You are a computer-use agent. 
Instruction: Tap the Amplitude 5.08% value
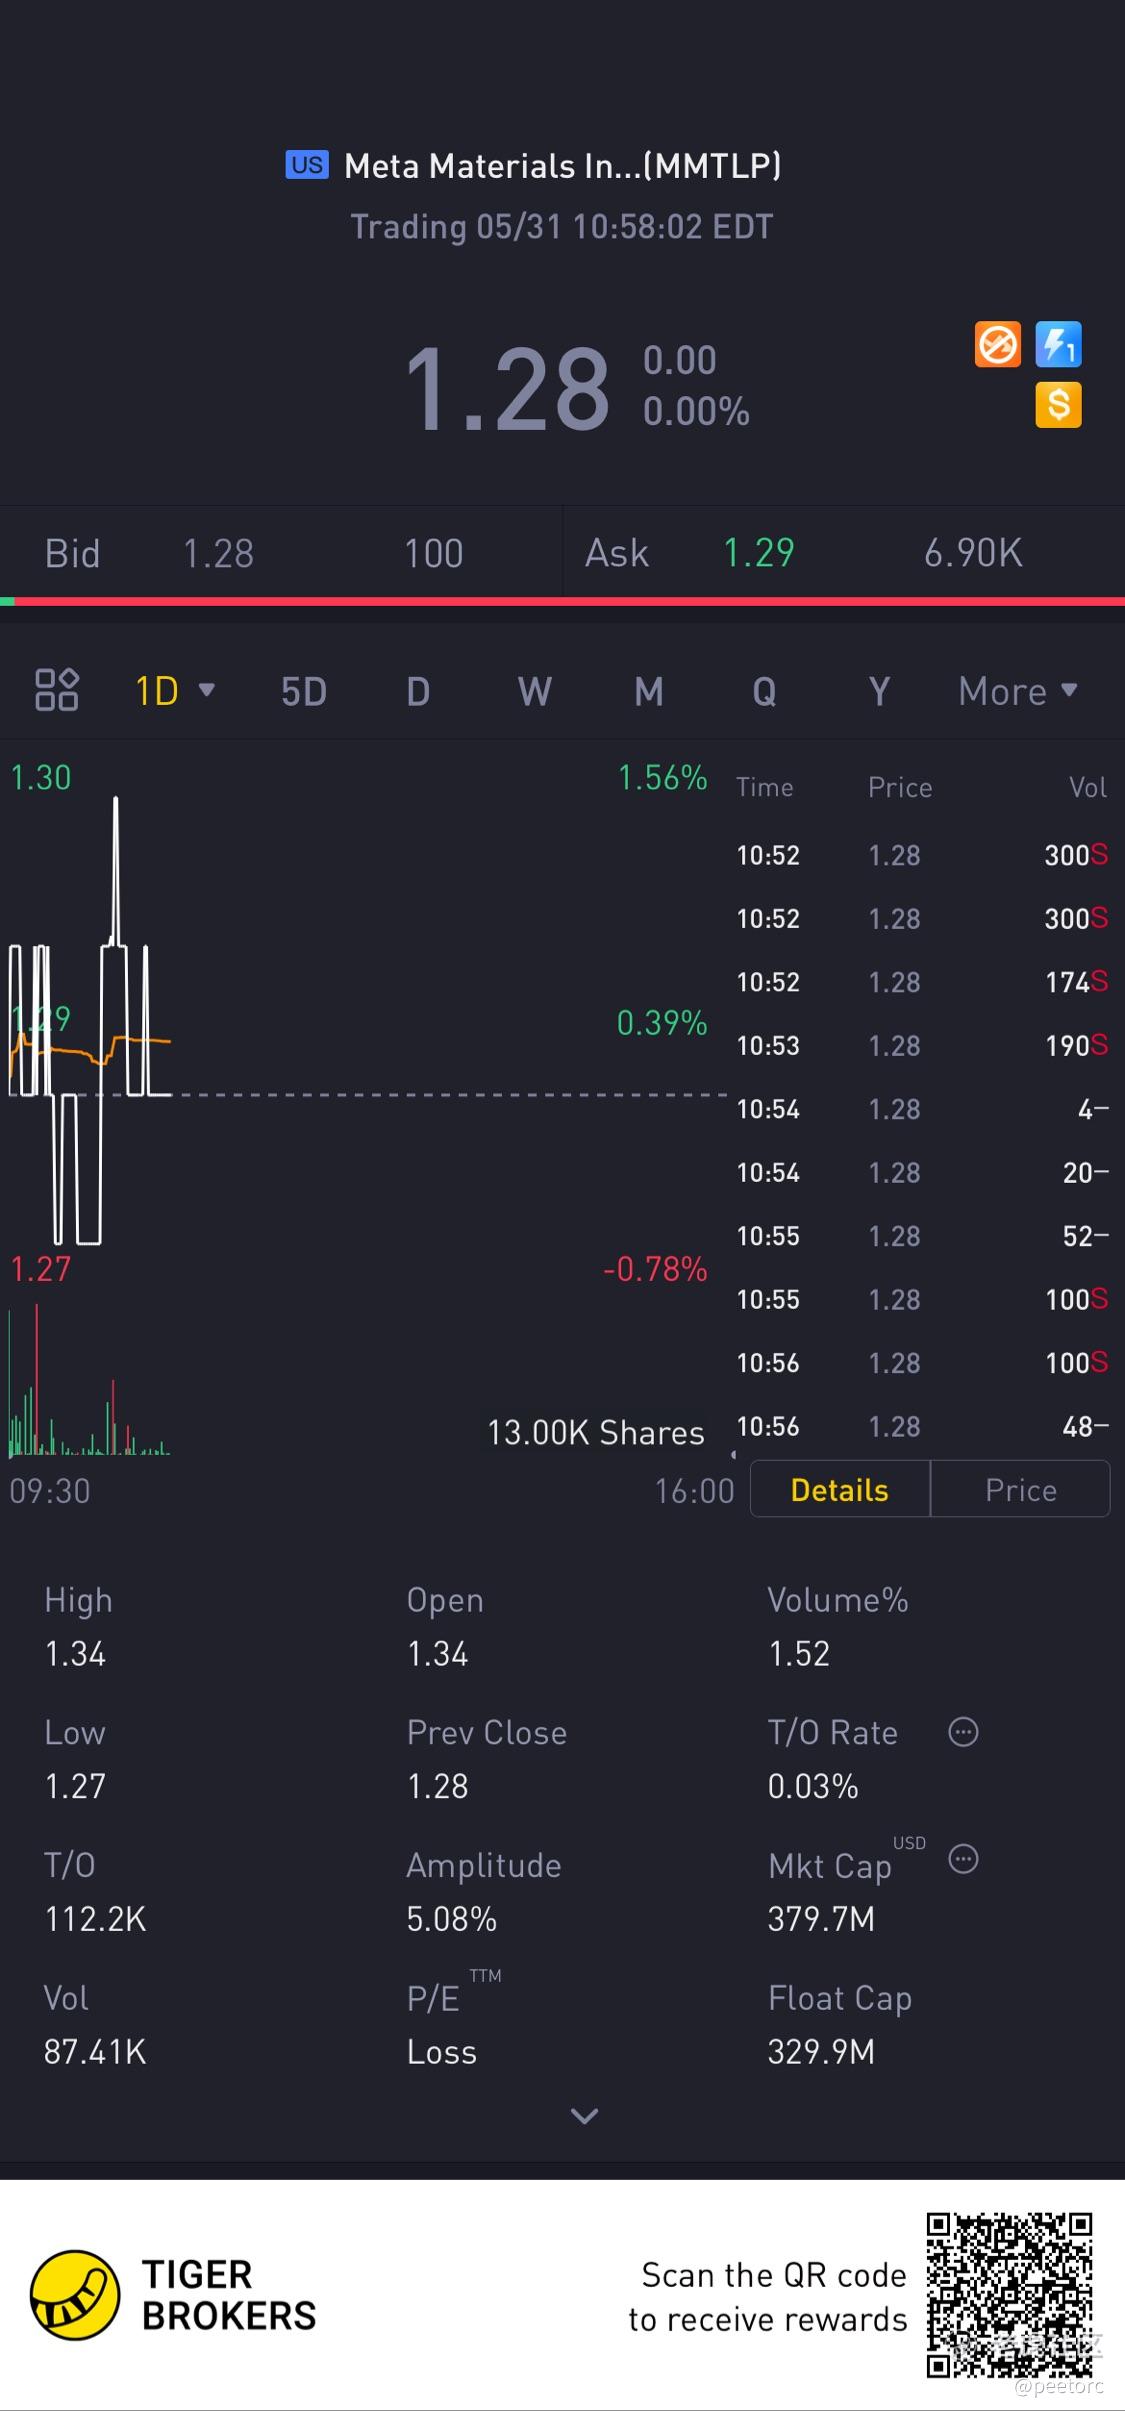[452, 1919]
